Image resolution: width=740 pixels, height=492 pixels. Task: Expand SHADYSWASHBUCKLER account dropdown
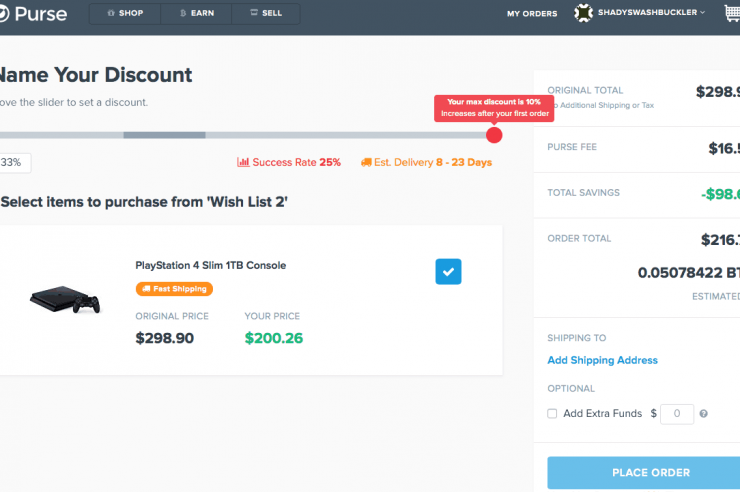pyautogui.click(x=651, y=12)
